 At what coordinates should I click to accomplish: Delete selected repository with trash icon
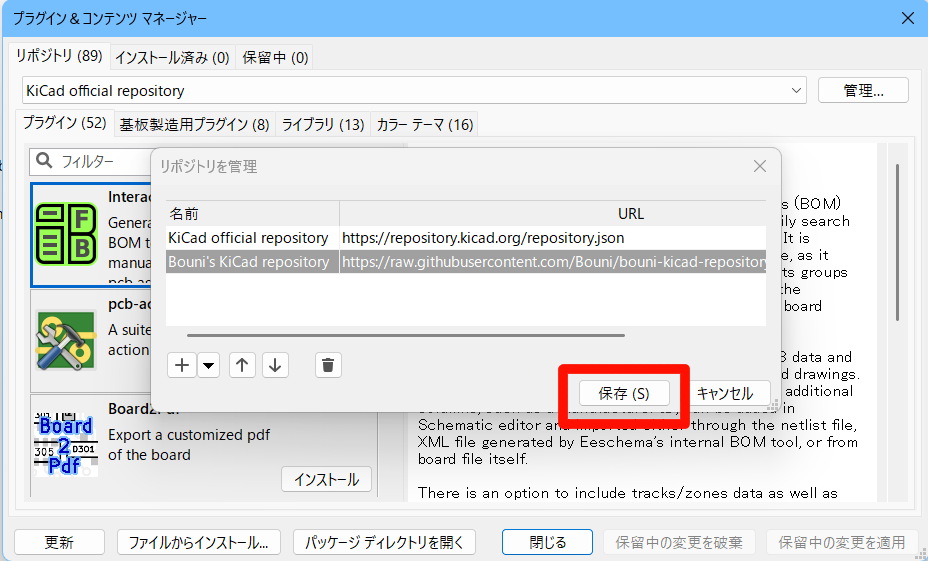[x=328, y=365]
